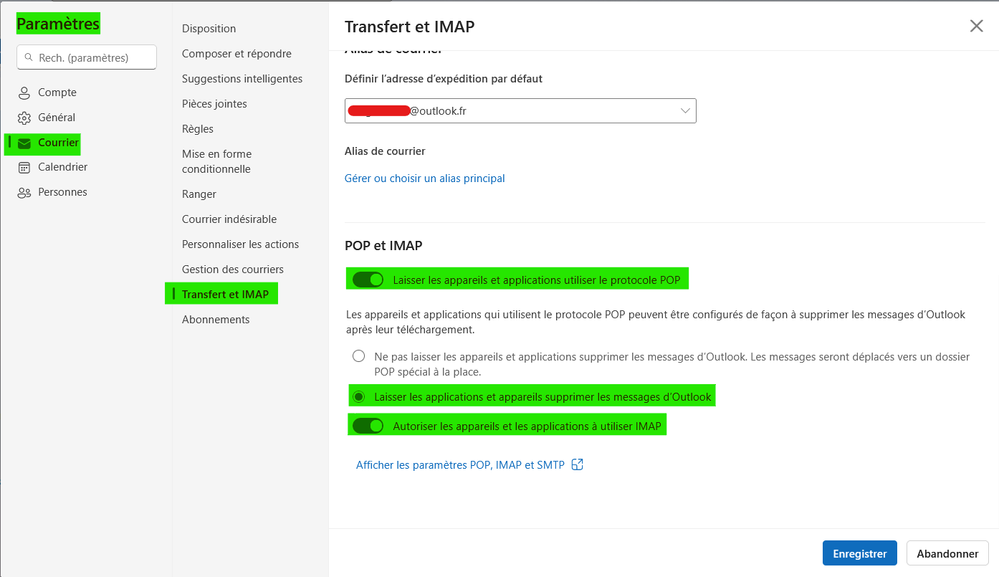Go to Composer et répondre settings
The height and width of the screenshot is (577, 999).
236,54
